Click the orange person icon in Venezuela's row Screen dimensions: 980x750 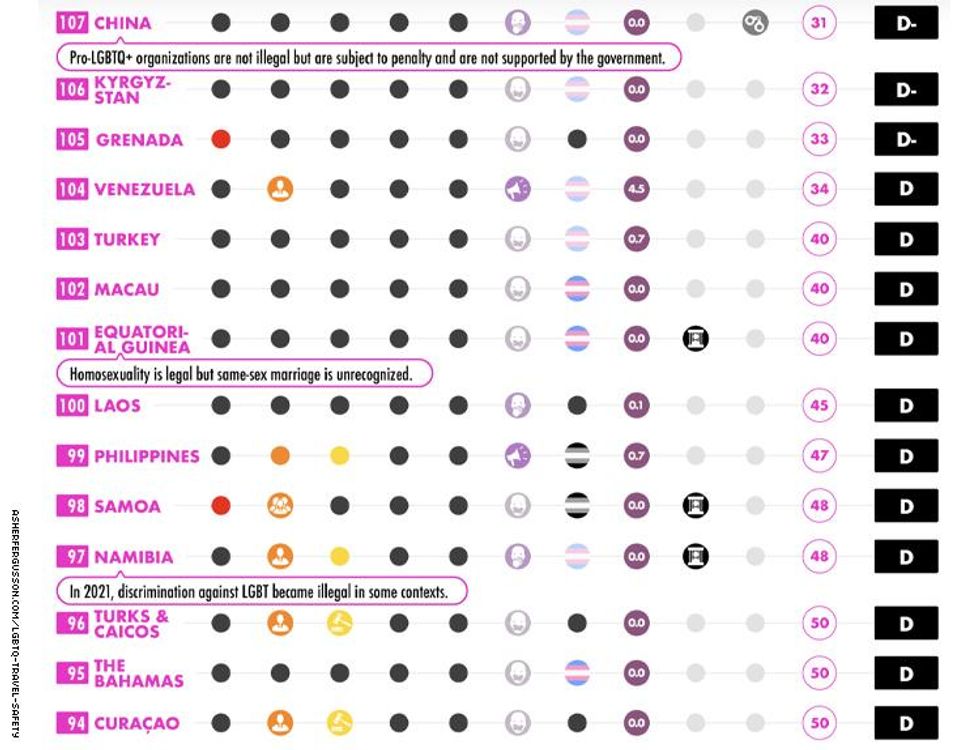[280, 189]
